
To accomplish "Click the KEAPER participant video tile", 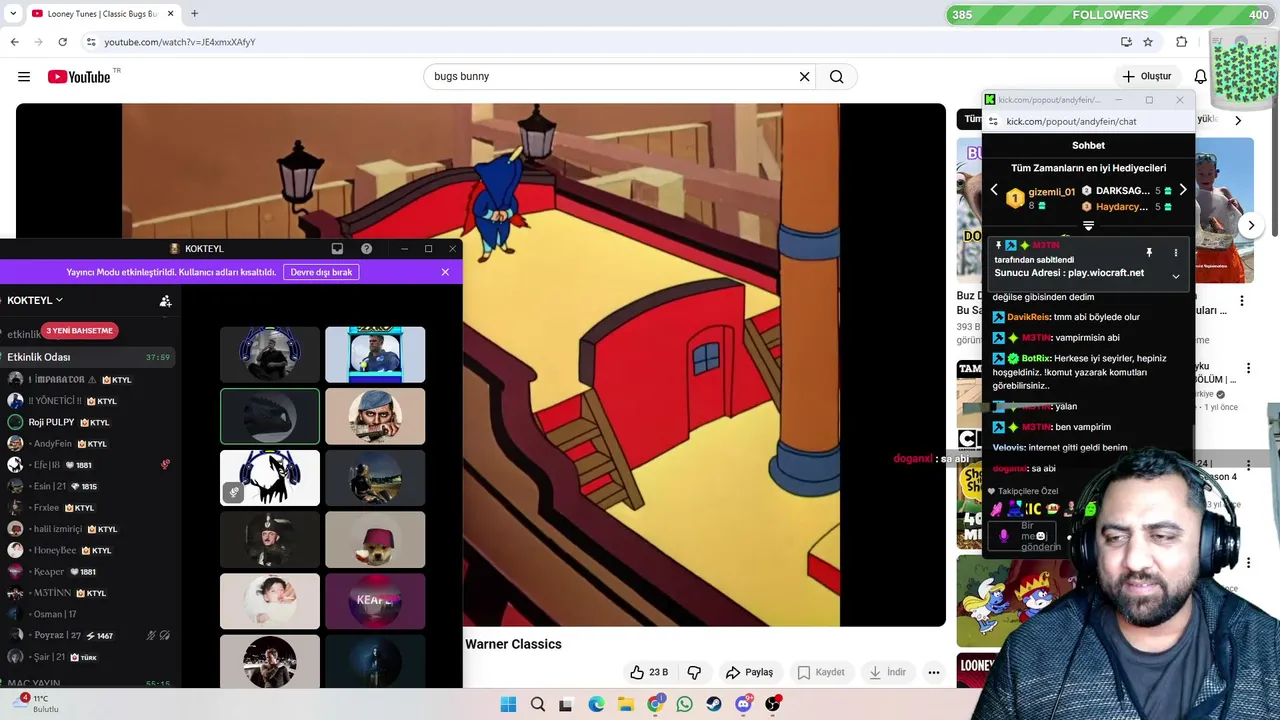I will click(375, 601).
